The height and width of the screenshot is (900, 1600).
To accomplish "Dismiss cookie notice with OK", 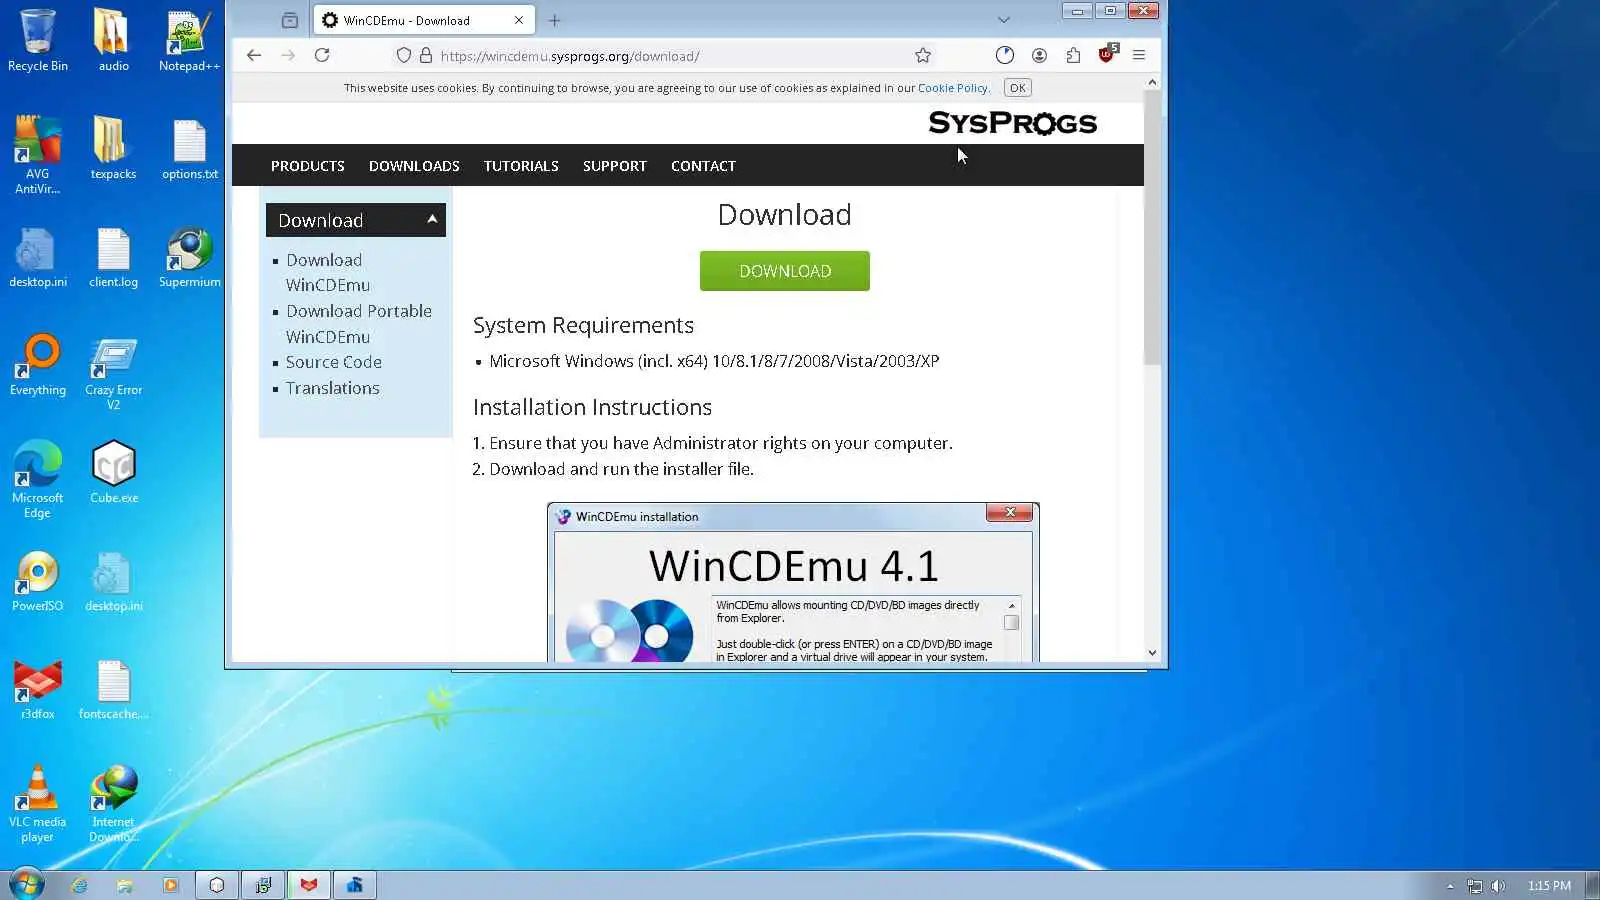I will 1018,88.
